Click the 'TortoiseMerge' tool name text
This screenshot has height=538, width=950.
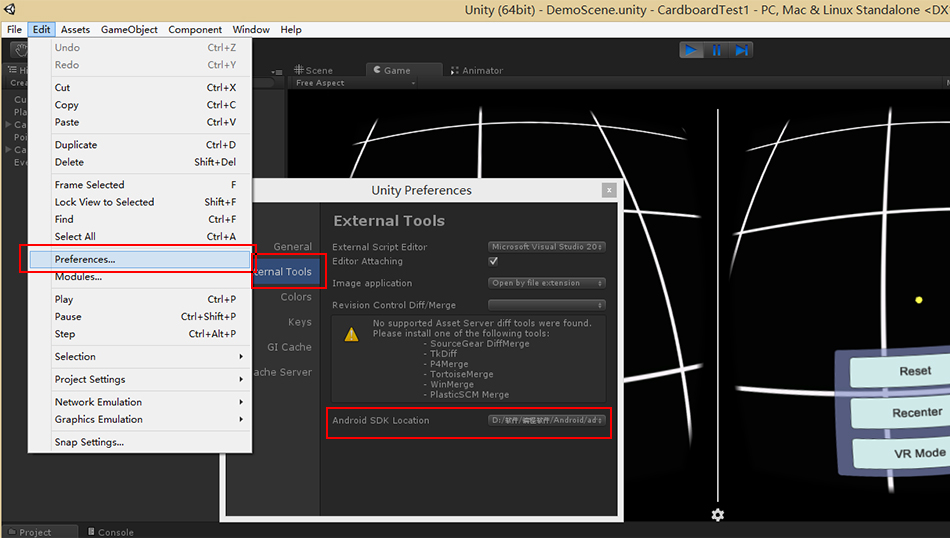coord(462,374)
